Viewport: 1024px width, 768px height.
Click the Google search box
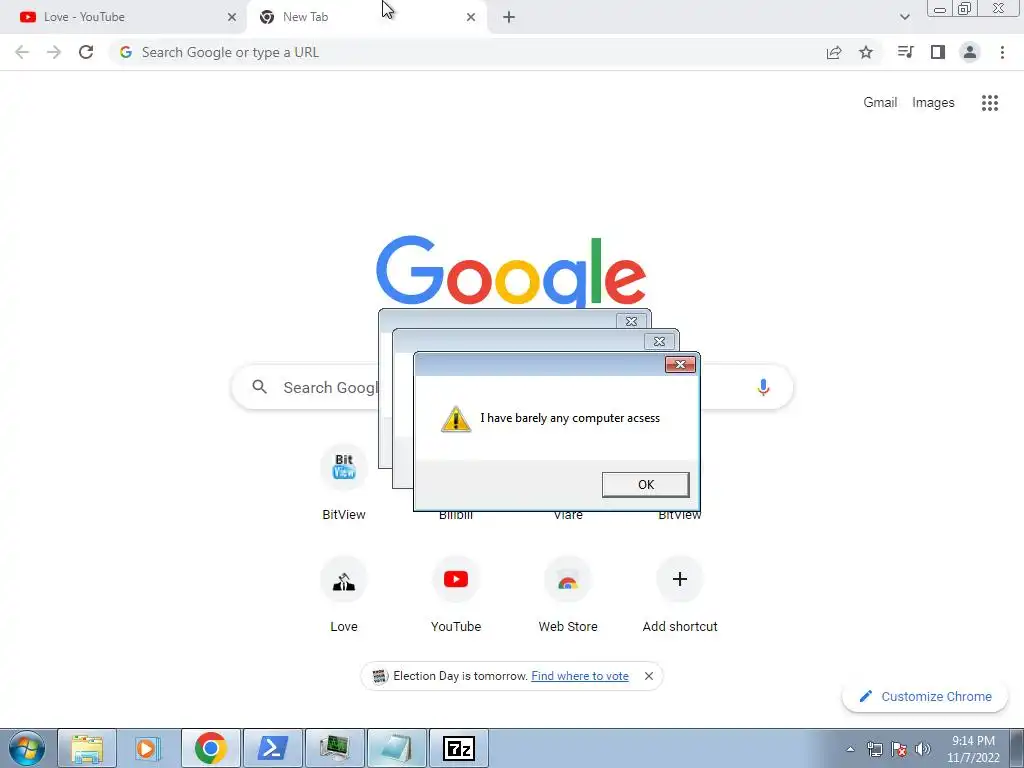pyautogui.click(x=513, y=387)
